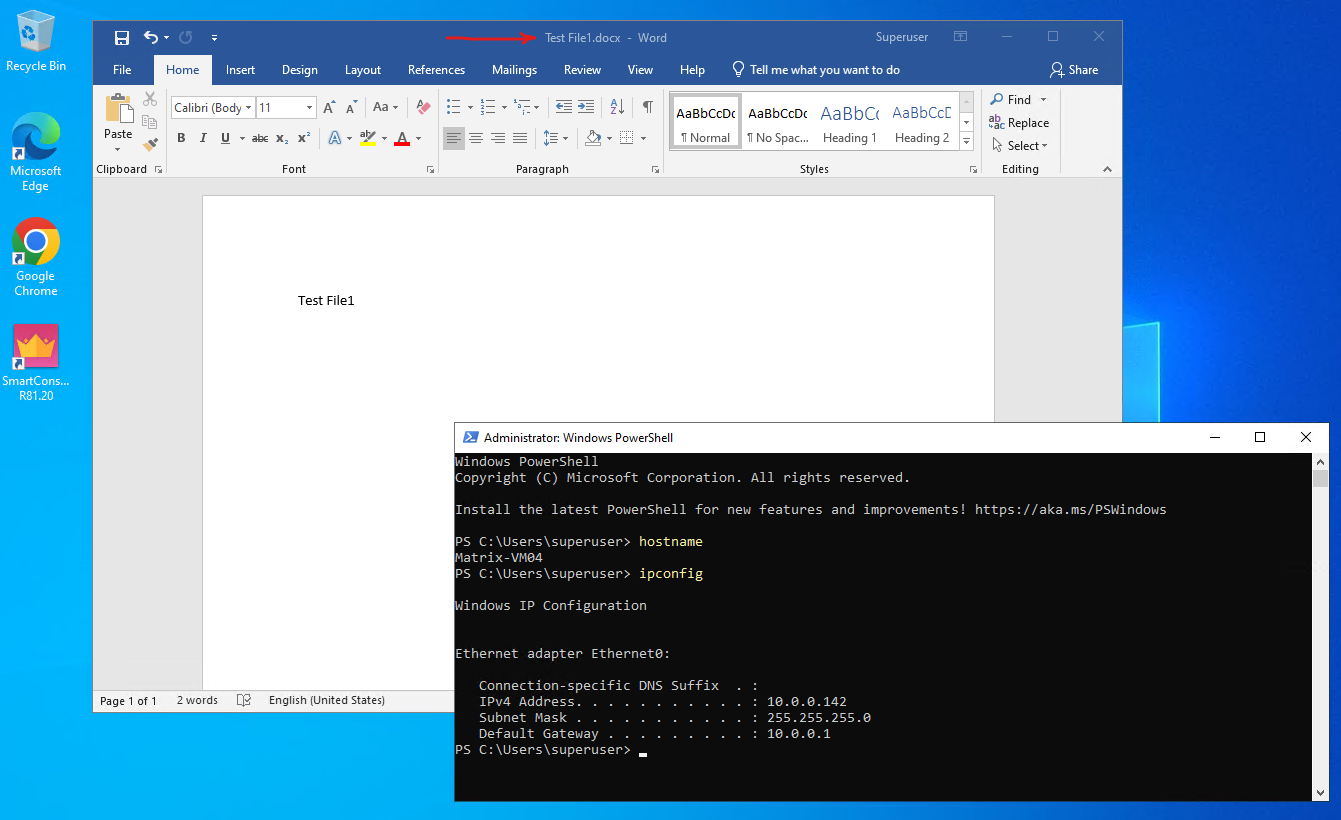Expand the font size dropdown showing 11
Image resolution: width=1341 pixels, height=820 pixels.
click(x=310, y=107)
